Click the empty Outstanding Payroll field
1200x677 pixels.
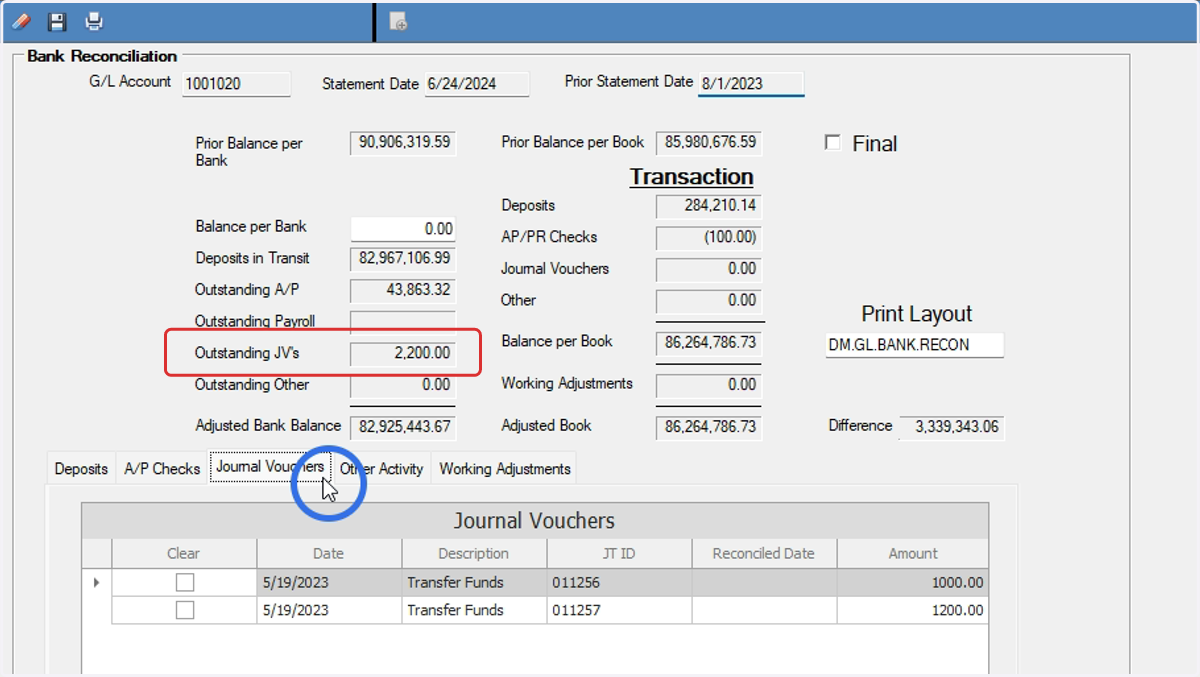[403, 321]
